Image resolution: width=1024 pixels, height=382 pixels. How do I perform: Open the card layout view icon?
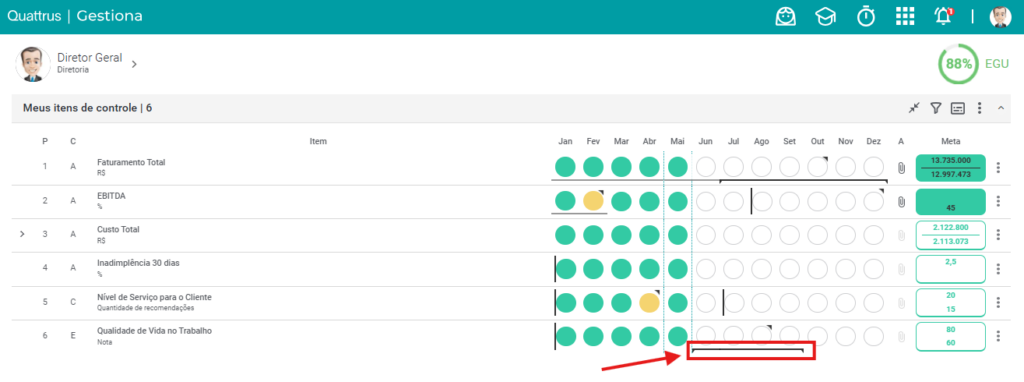click(x=957, y=108)
